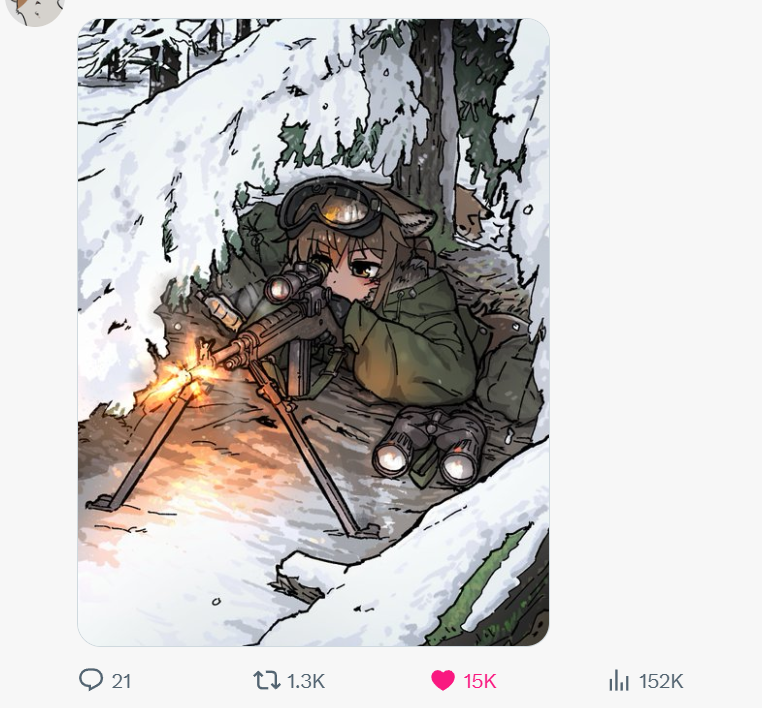Click the 21 replies count
The width and height of the screenshot is (762, 708).
point(122,681)
